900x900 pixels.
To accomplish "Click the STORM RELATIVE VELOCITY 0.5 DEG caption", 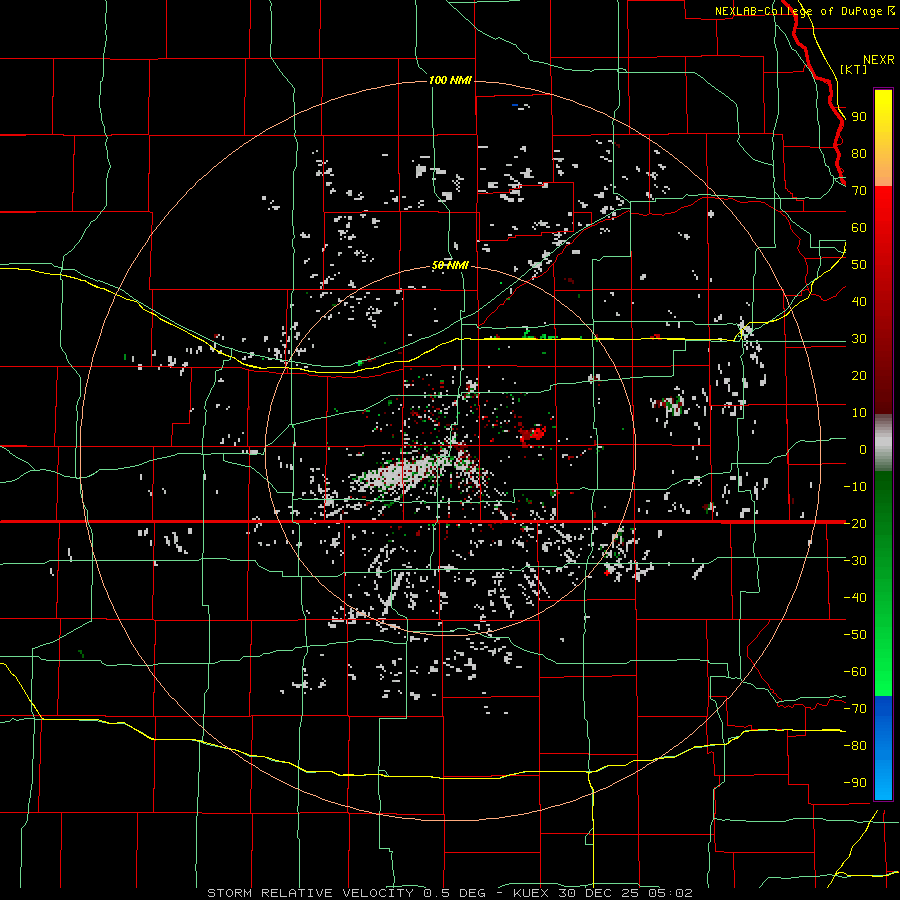I will [346, 893].
